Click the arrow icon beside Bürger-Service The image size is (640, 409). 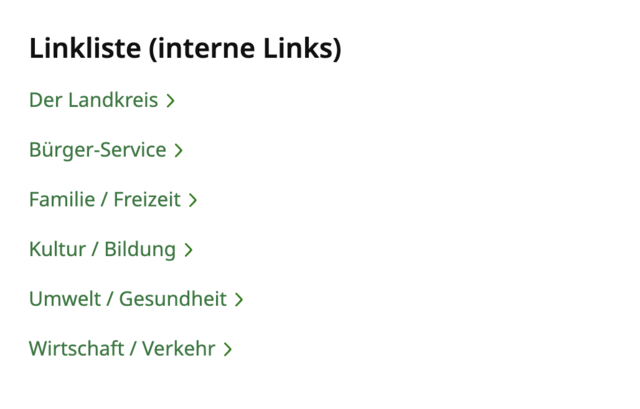[x=179, y=150]
